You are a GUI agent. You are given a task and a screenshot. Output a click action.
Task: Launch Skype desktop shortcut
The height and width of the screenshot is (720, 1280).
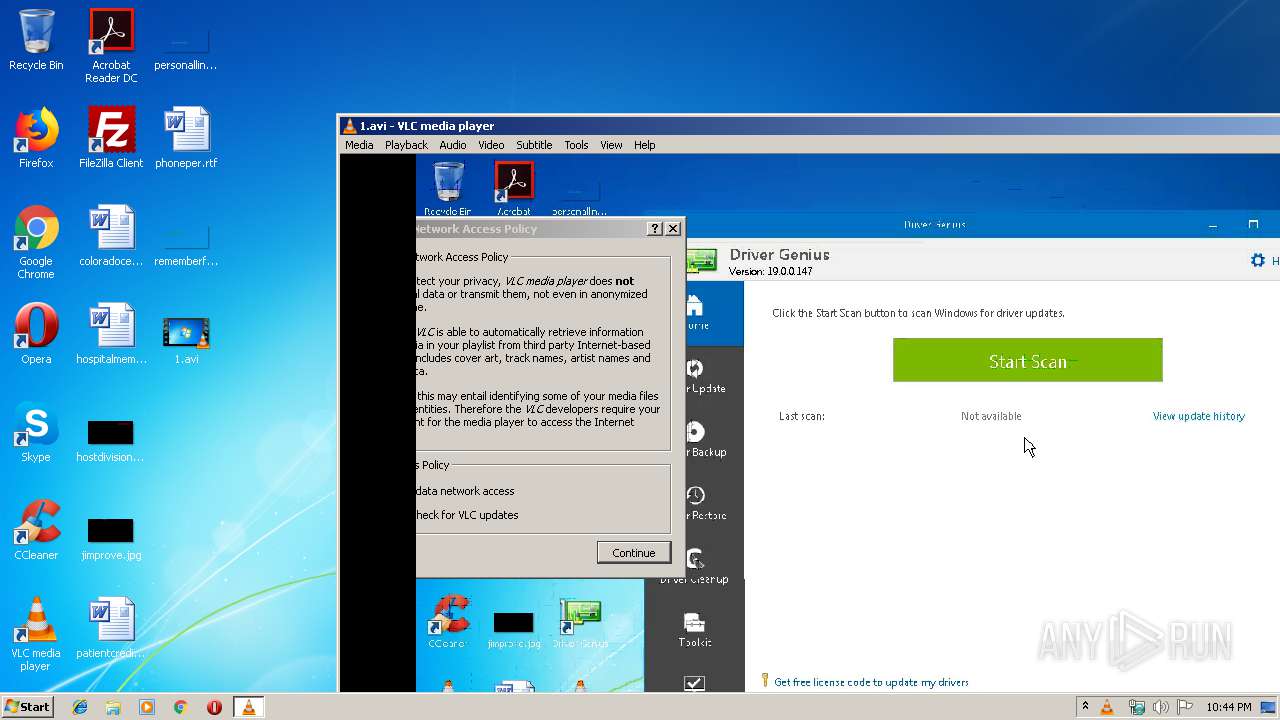(x=36, y=432)
